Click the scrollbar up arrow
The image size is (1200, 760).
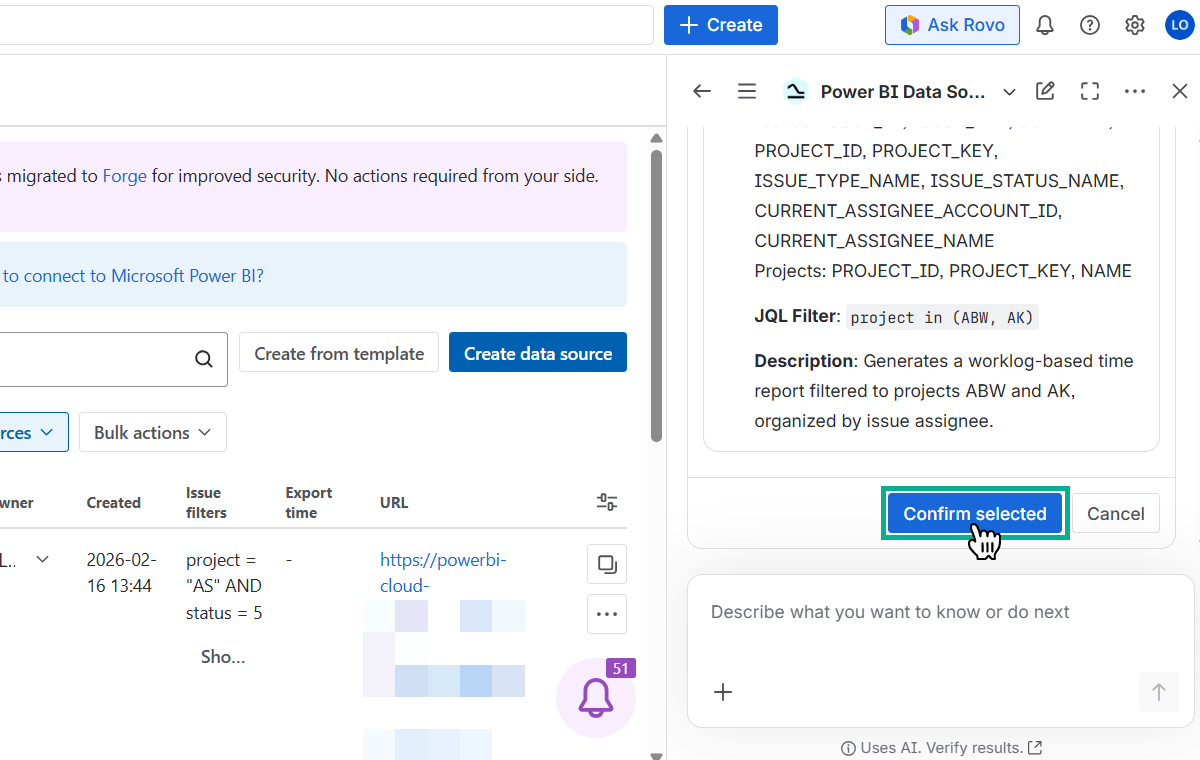[656, 139]
